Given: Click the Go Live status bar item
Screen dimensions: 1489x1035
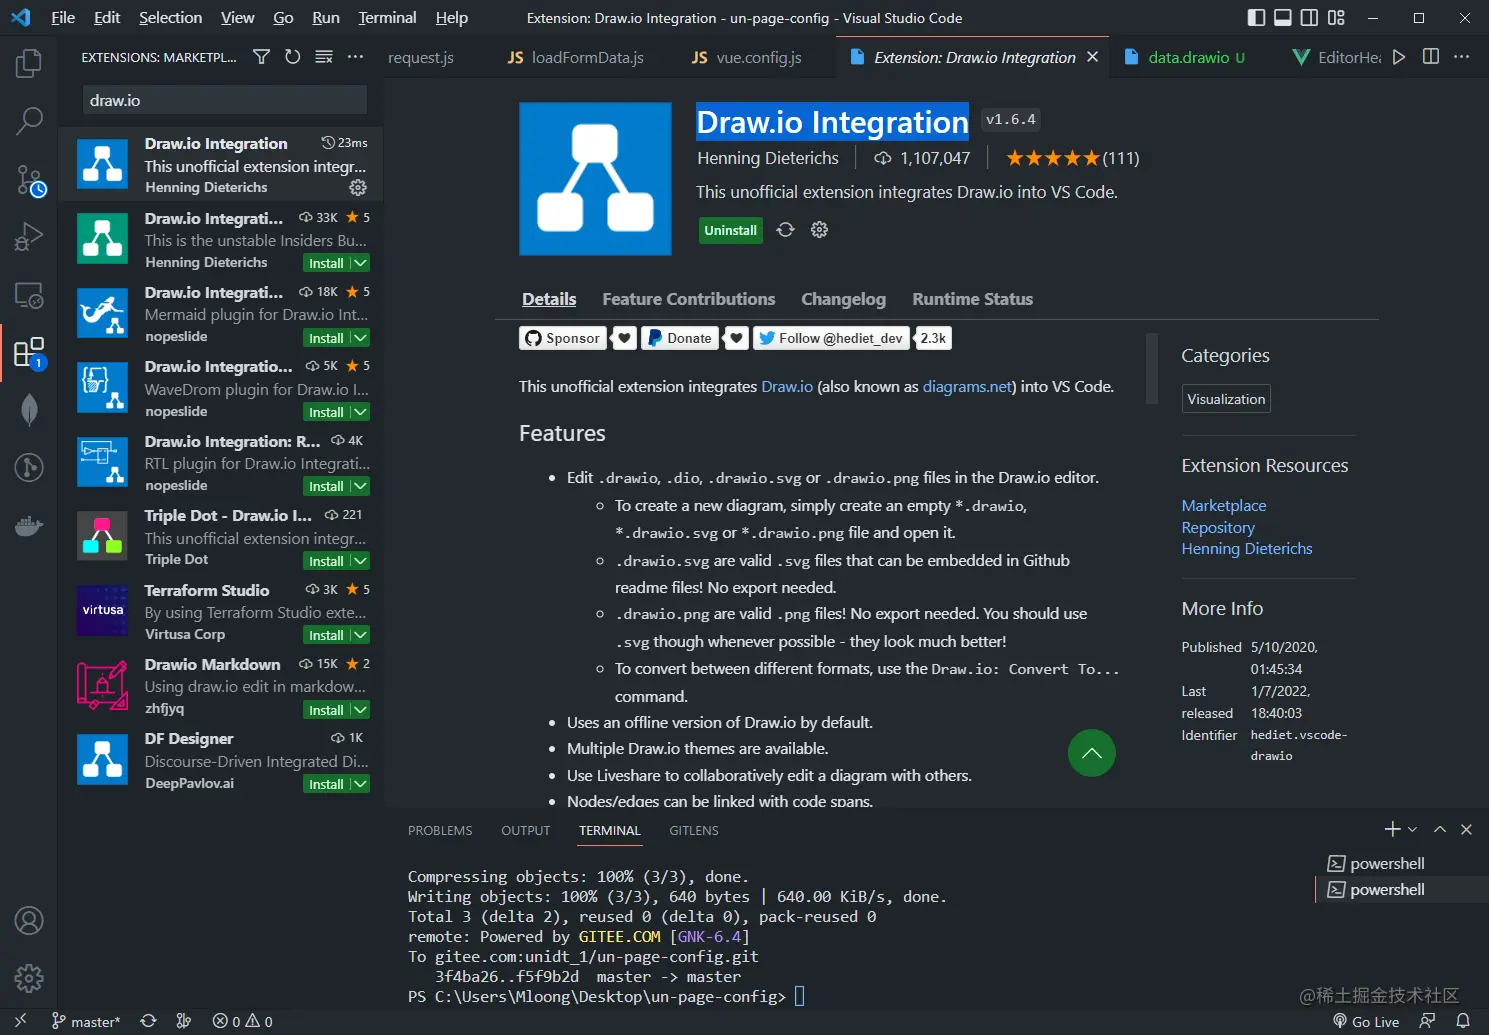Looking at the screenshot, I should coord(1366,1021).
